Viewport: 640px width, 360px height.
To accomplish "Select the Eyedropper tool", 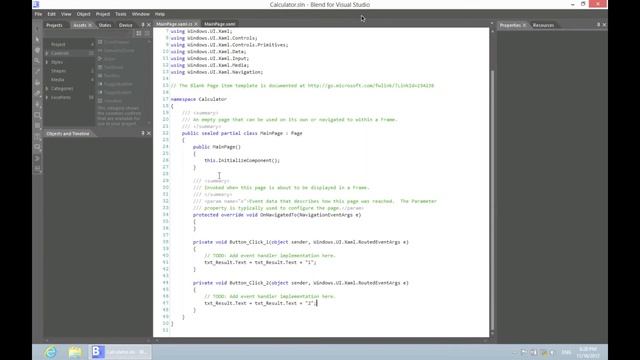I will pos(38,72).
